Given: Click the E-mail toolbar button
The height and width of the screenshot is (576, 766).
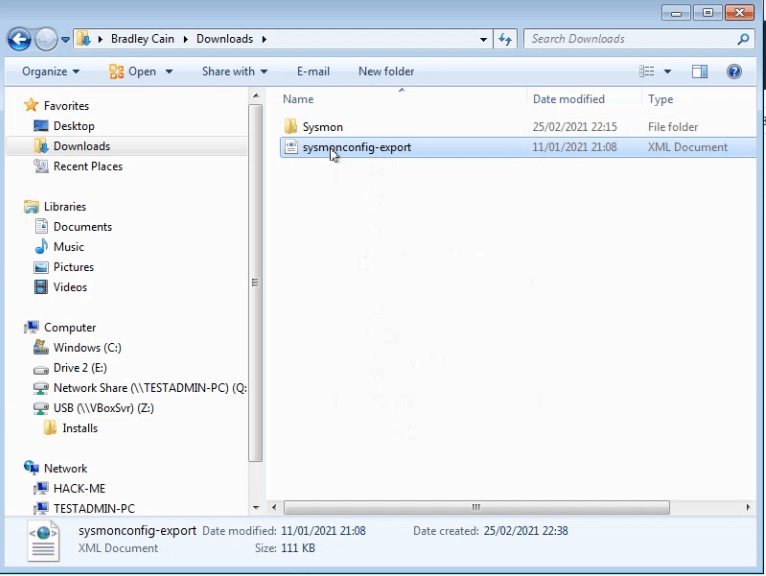Looking at the screenshot, I should [x=313, y=72].
